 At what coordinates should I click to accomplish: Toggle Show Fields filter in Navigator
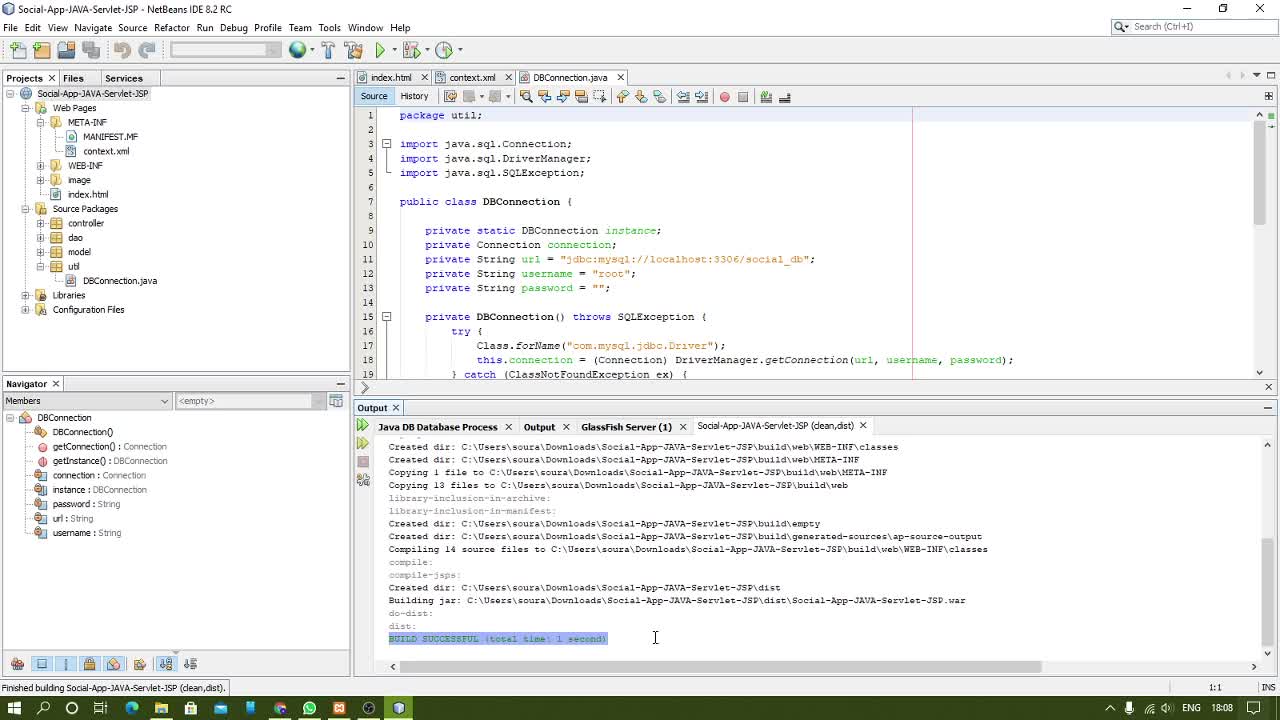coord(42,664)
